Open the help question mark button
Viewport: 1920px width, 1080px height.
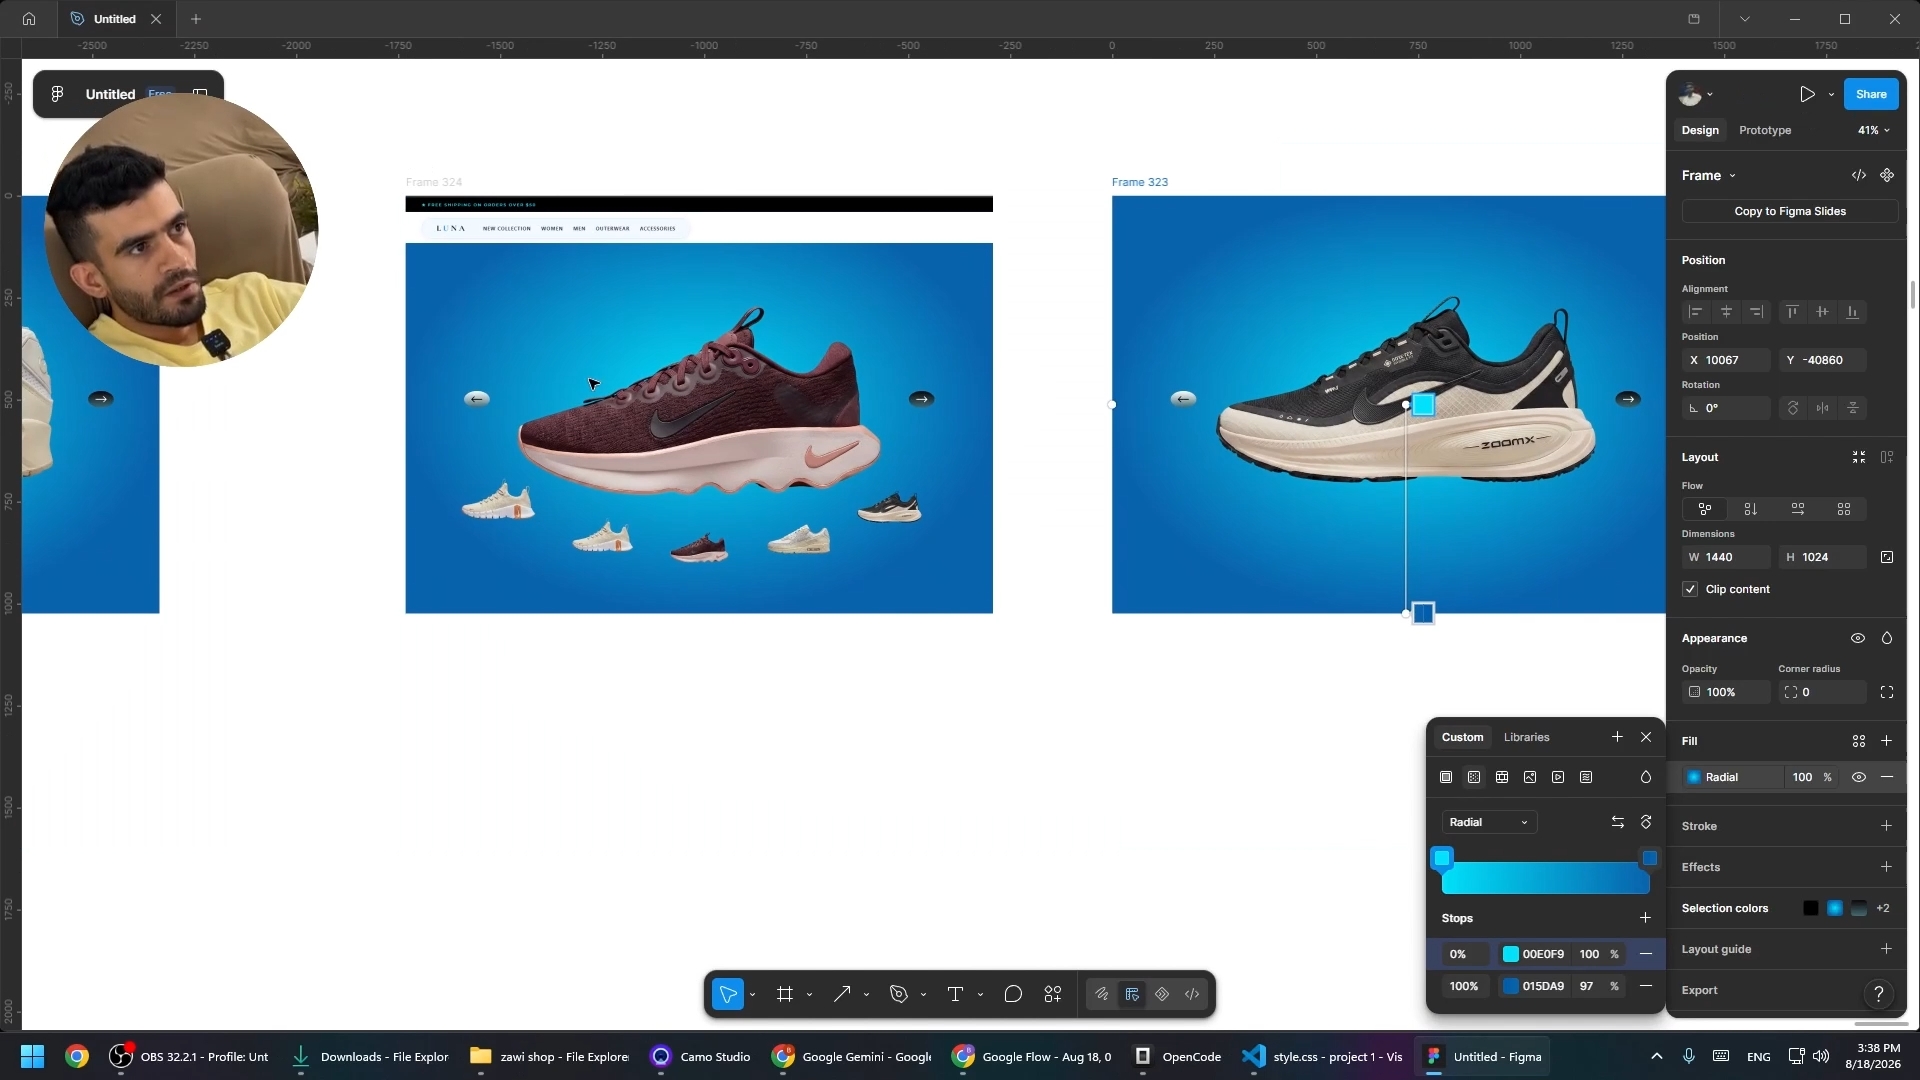click(x=1879, y=993)
